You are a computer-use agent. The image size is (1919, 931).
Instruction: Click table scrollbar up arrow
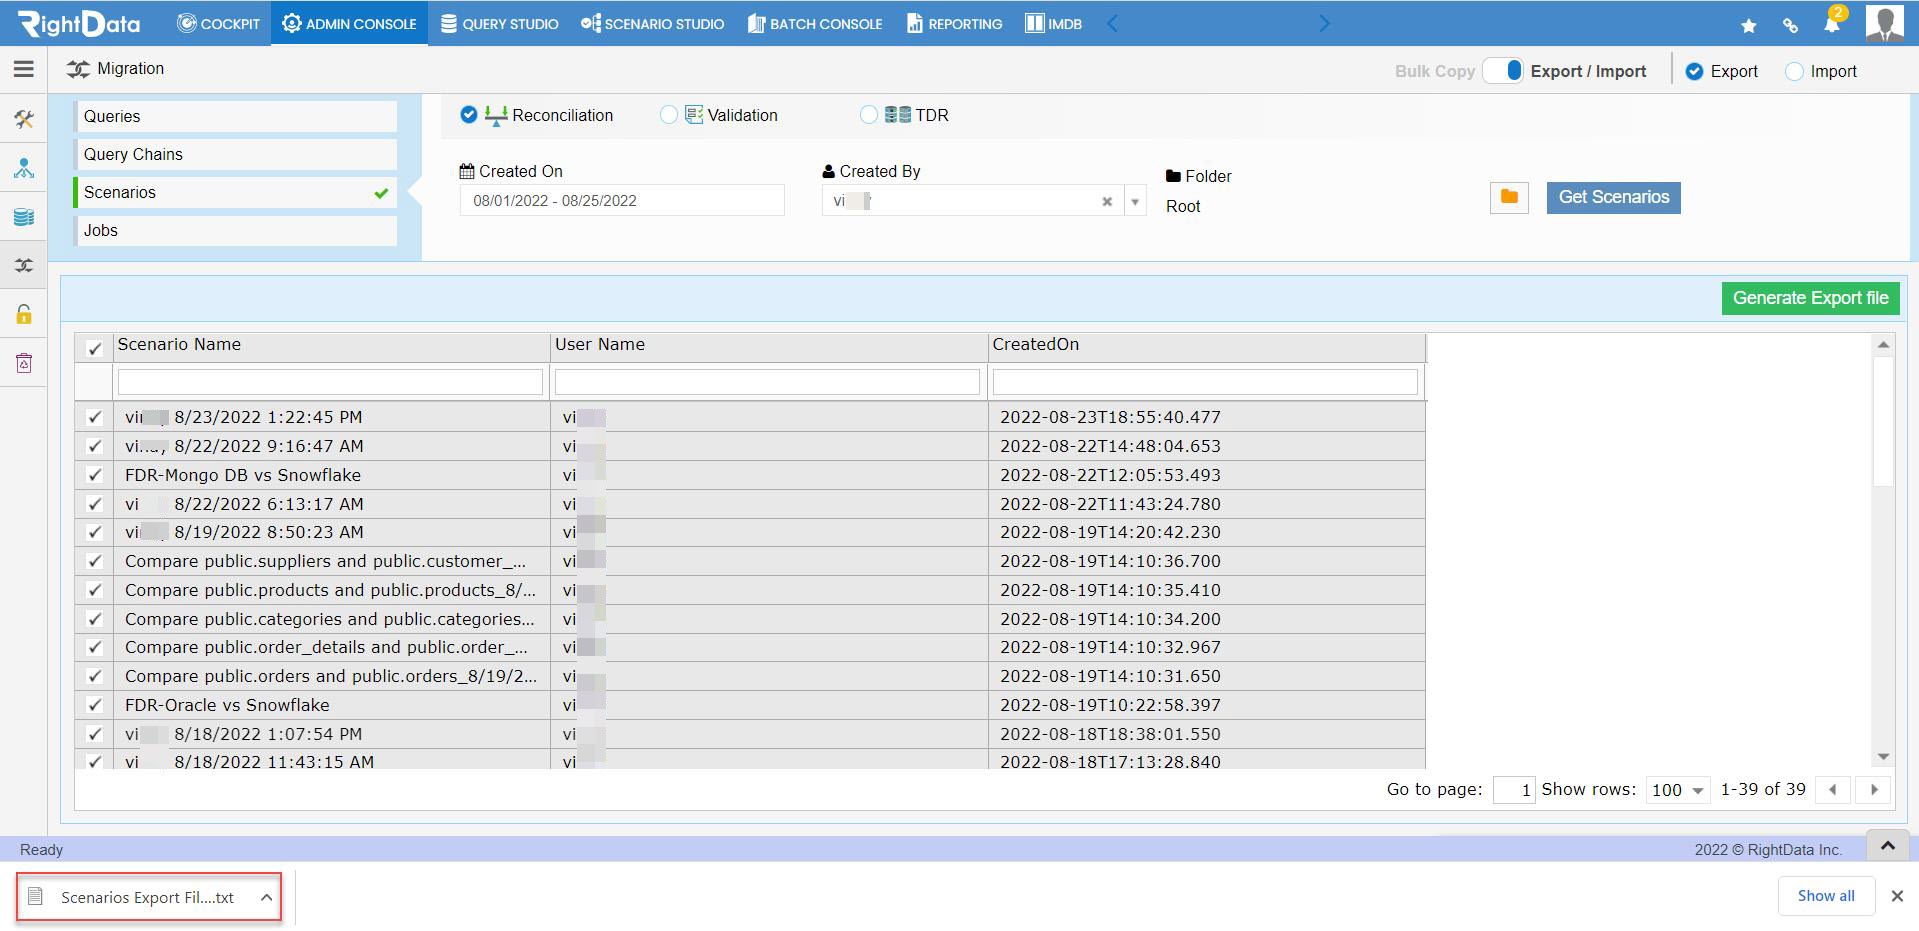(x=1883, y=345)
